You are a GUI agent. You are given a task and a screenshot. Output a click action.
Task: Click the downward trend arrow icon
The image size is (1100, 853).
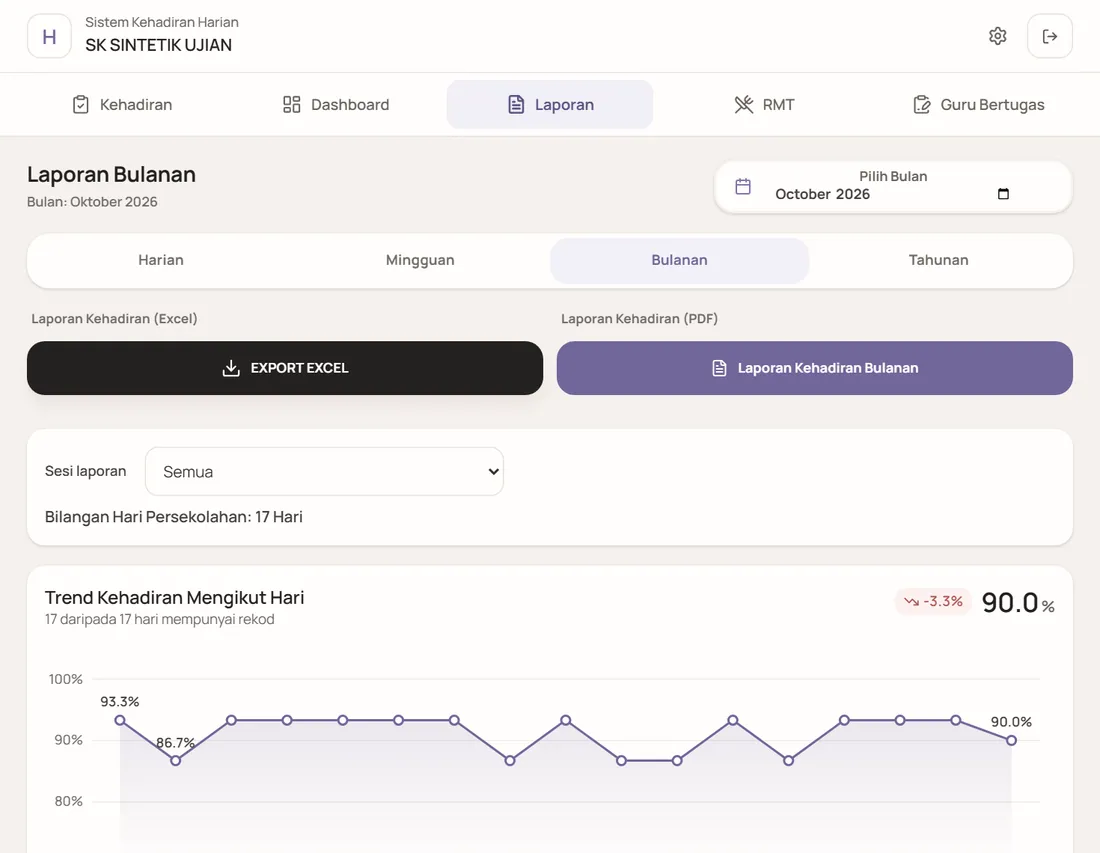point(911,601)
